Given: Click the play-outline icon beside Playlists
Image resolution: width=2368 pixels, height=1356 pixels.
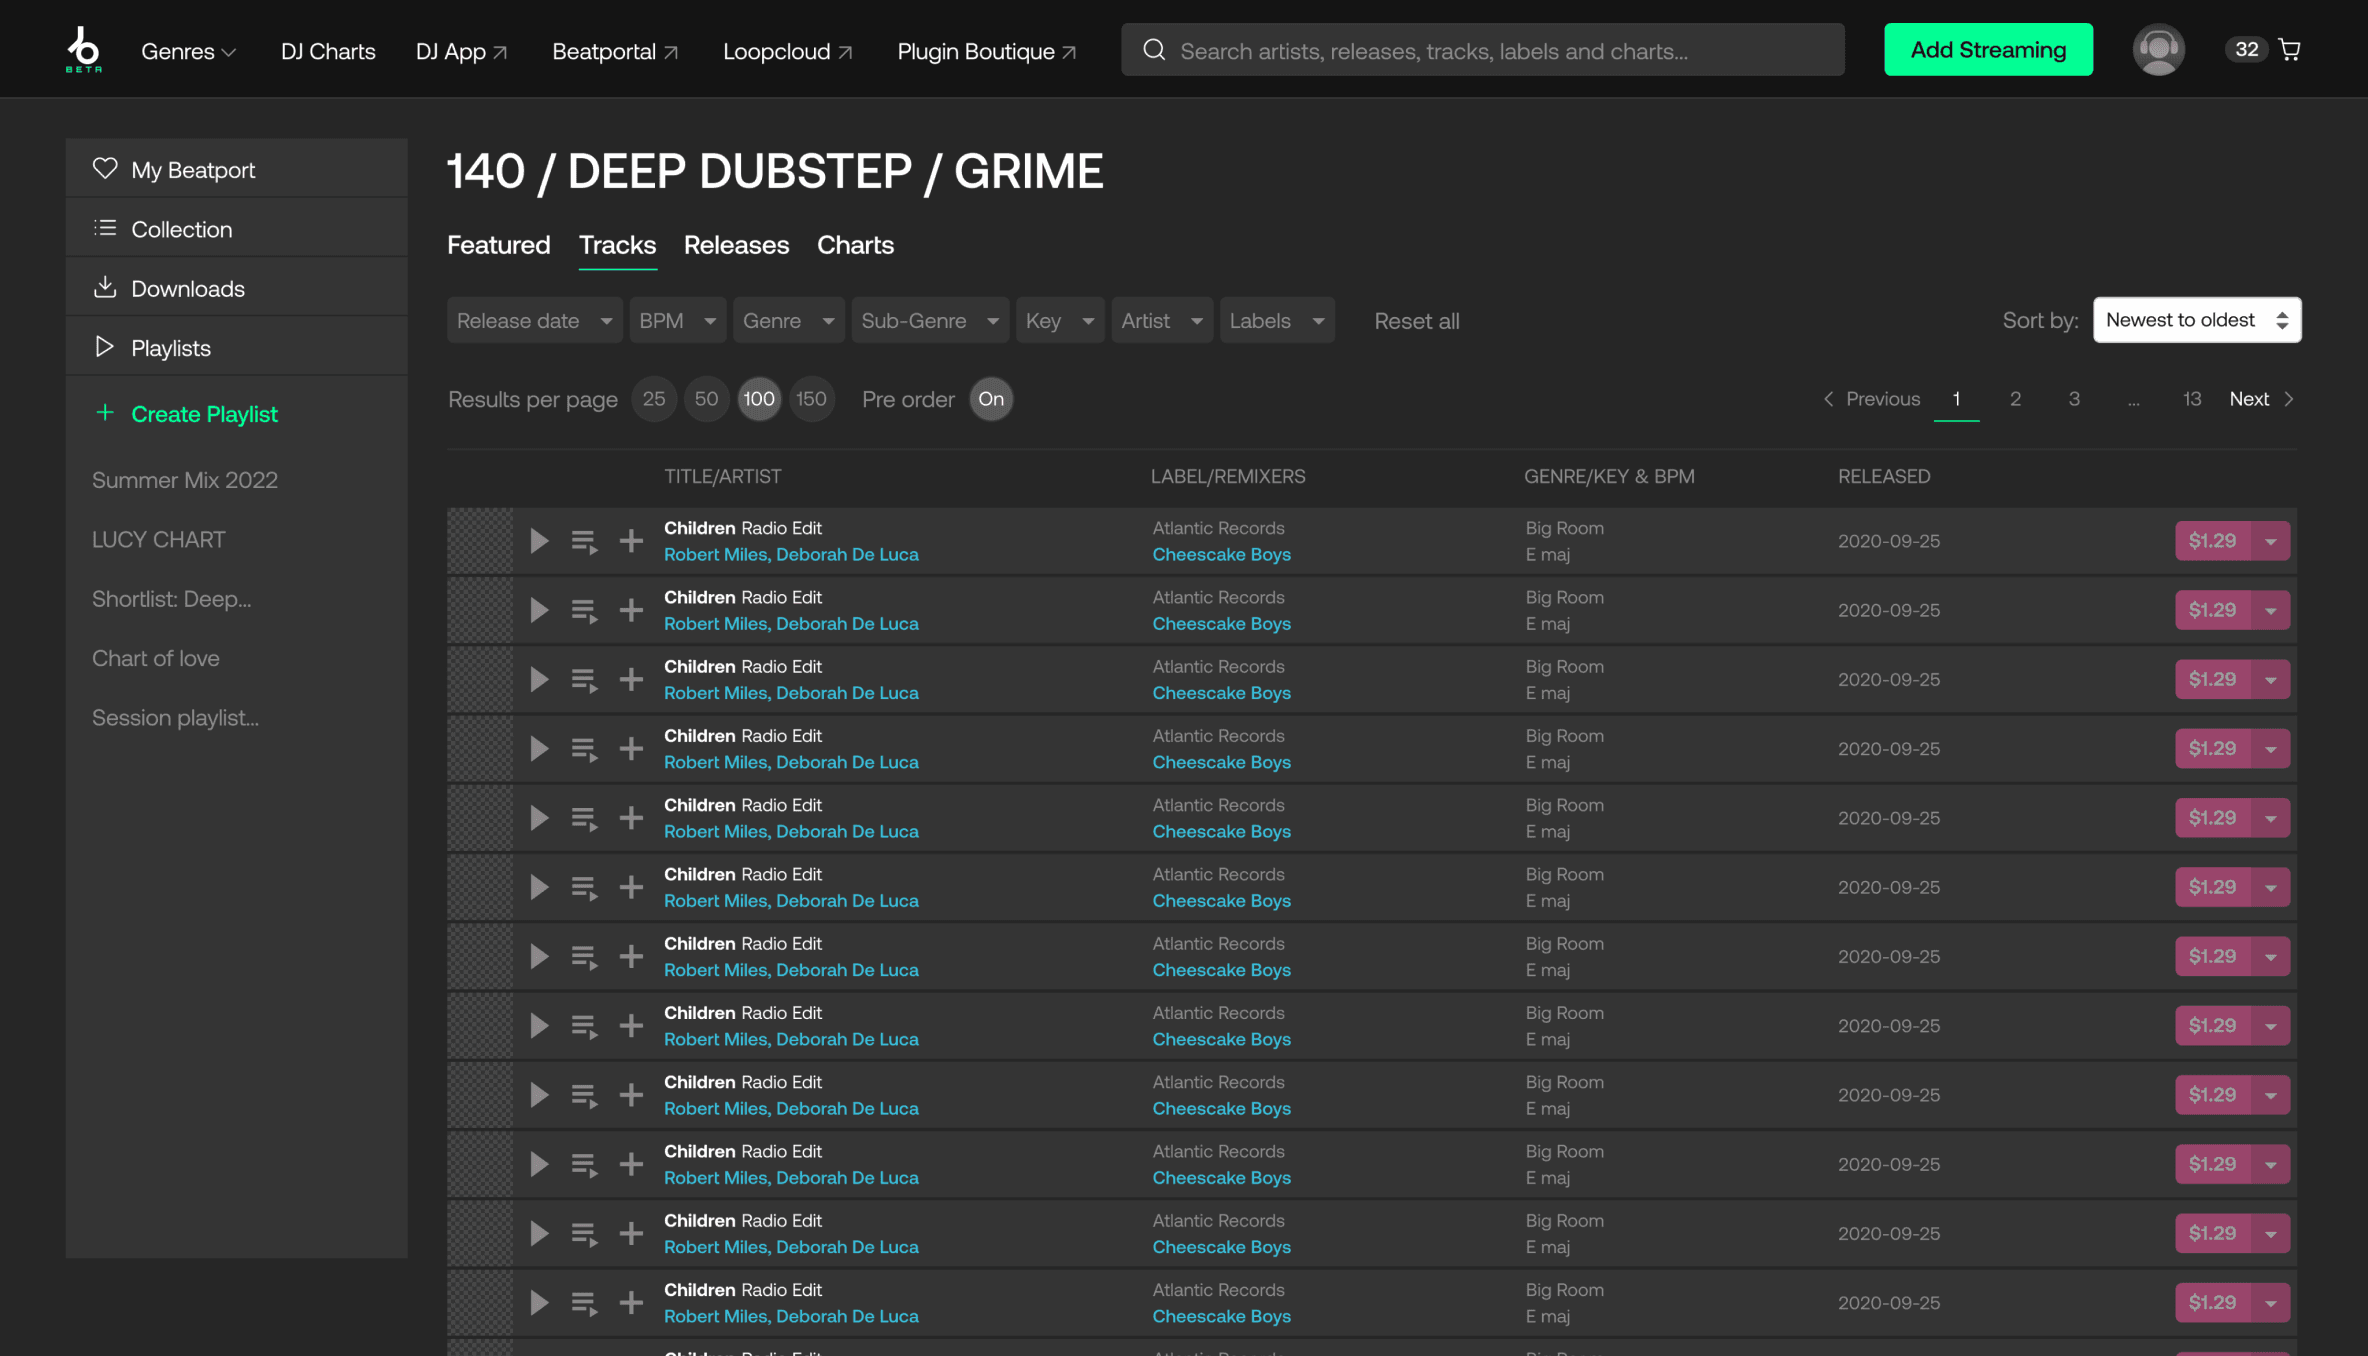Looking at the screenshot, I should pyautogui.click(x=105, y=346).
